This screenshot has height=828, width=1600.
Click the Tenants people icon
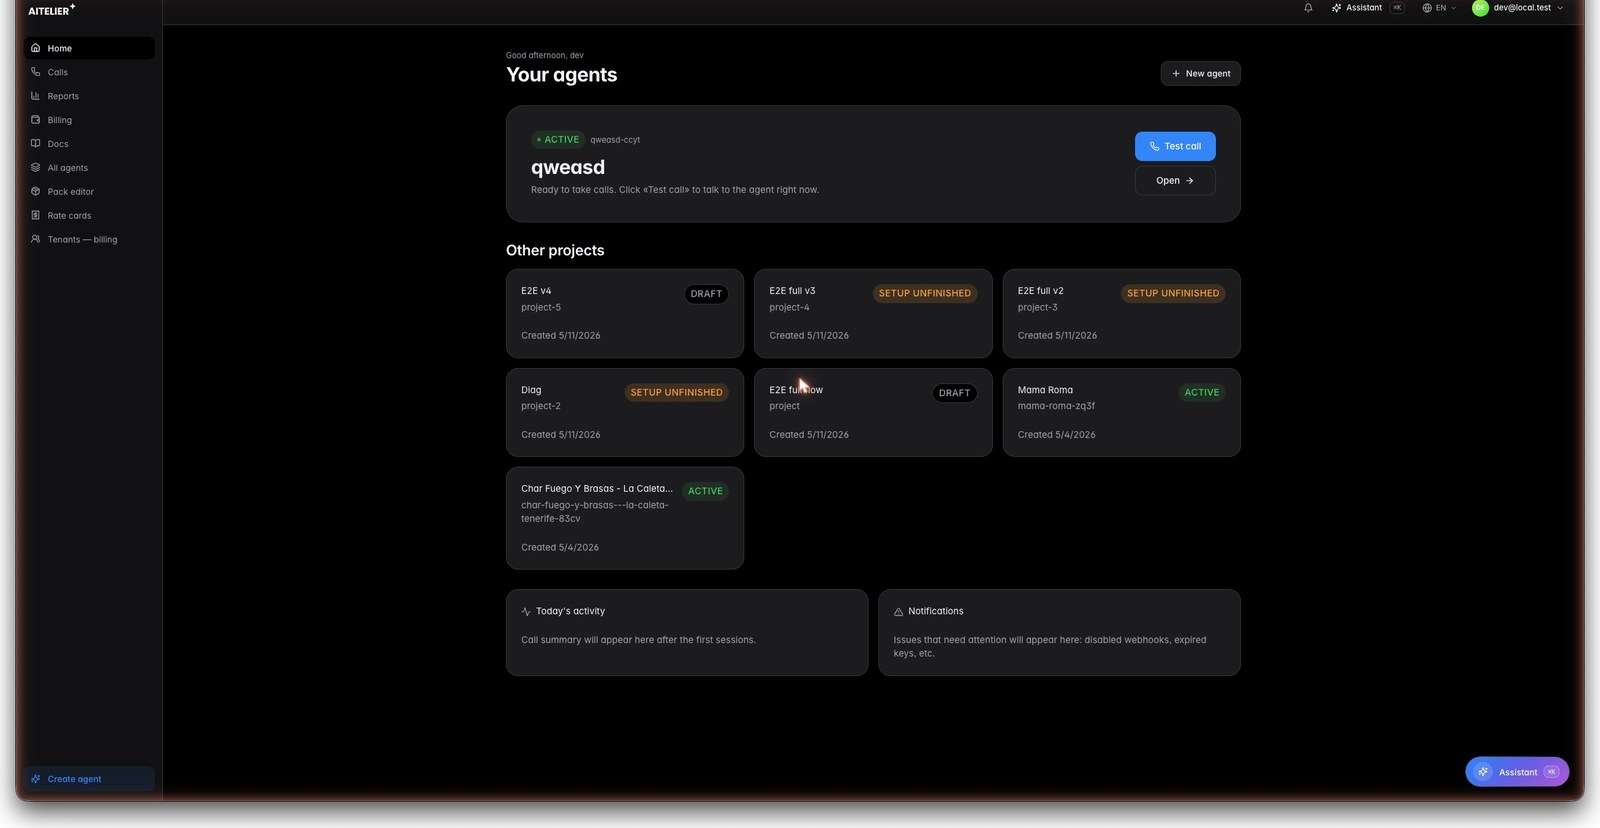pyautogui.click(x=36, y=240)
